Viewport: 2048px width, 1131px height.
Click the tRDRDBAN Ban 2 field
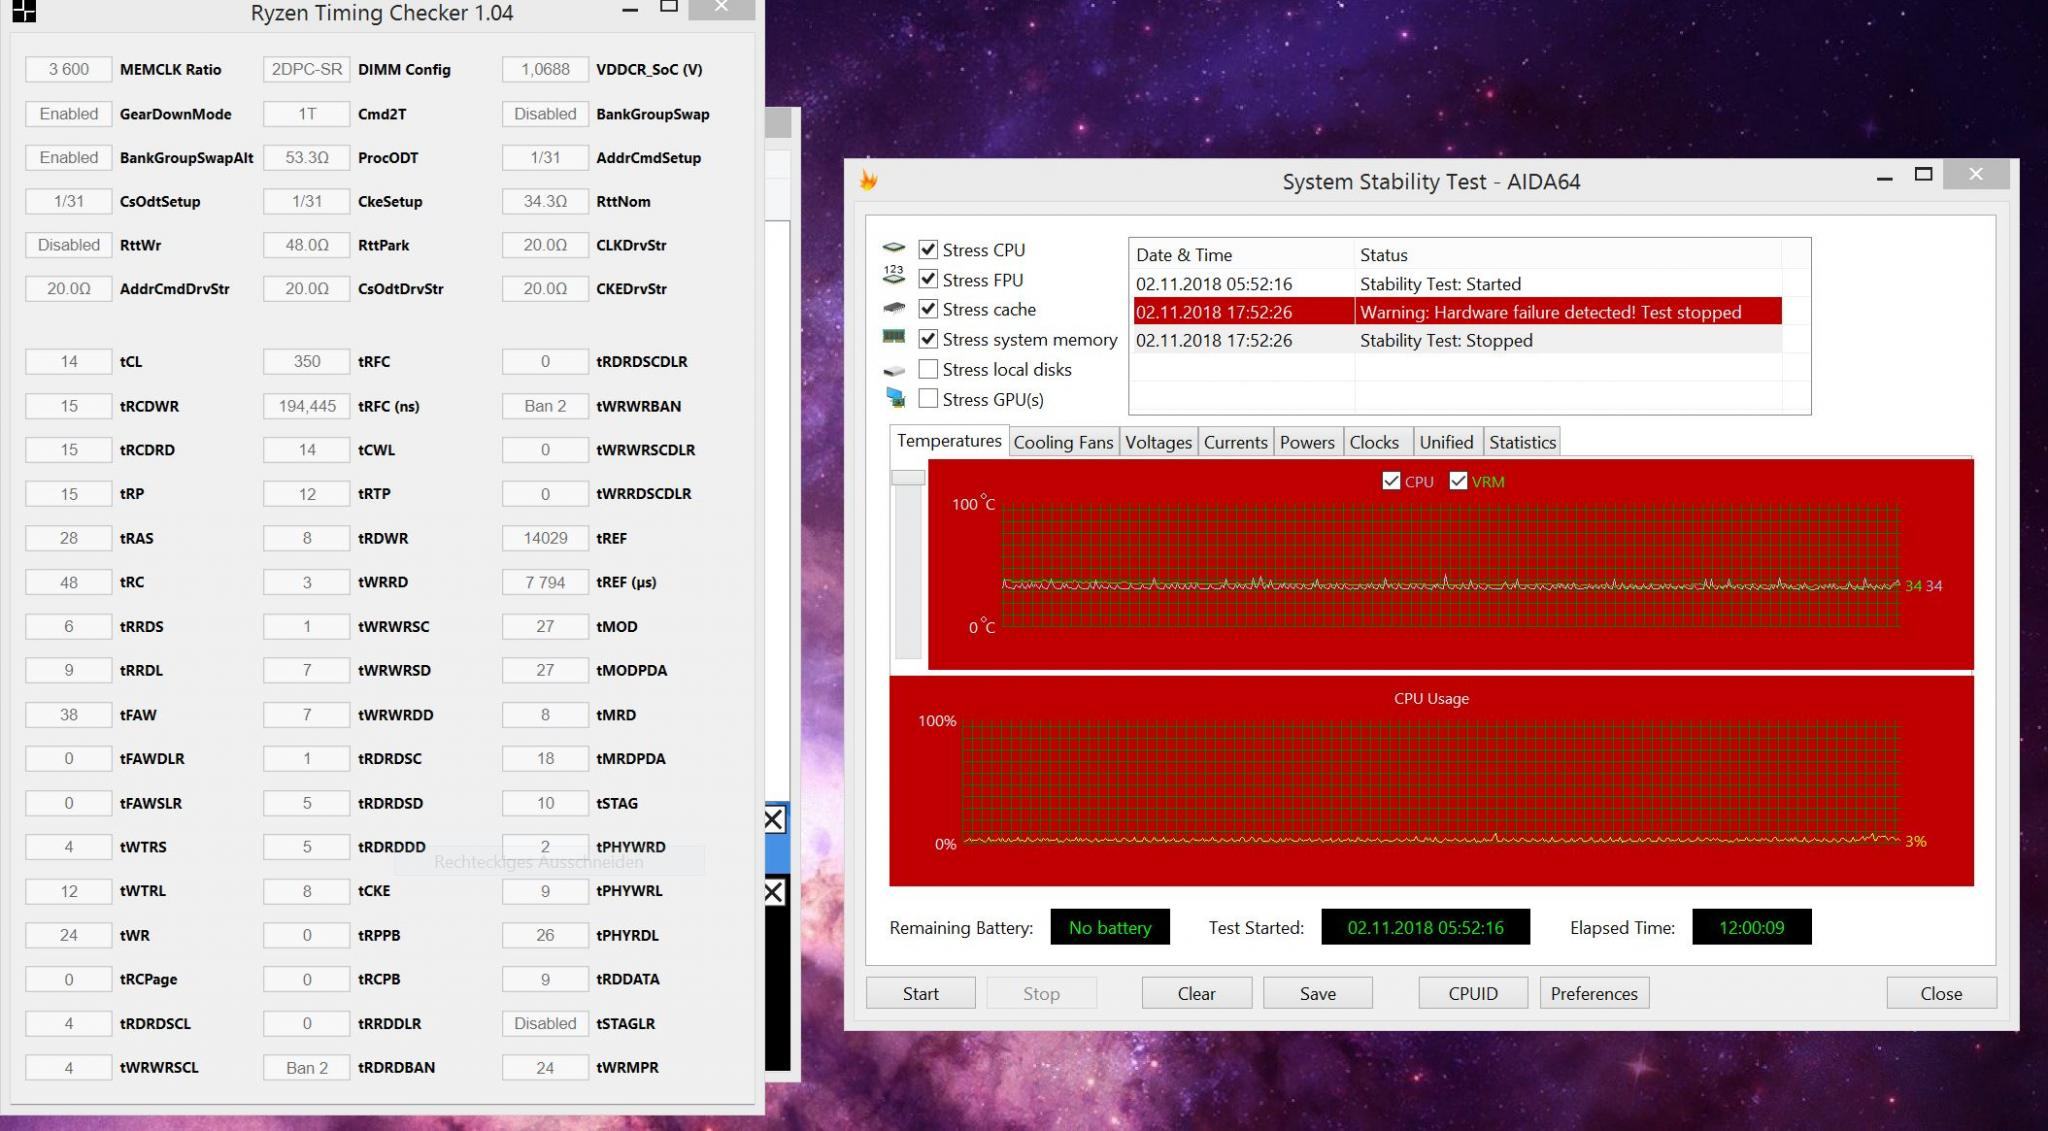pyautogui.click(x=307, y=1067)
